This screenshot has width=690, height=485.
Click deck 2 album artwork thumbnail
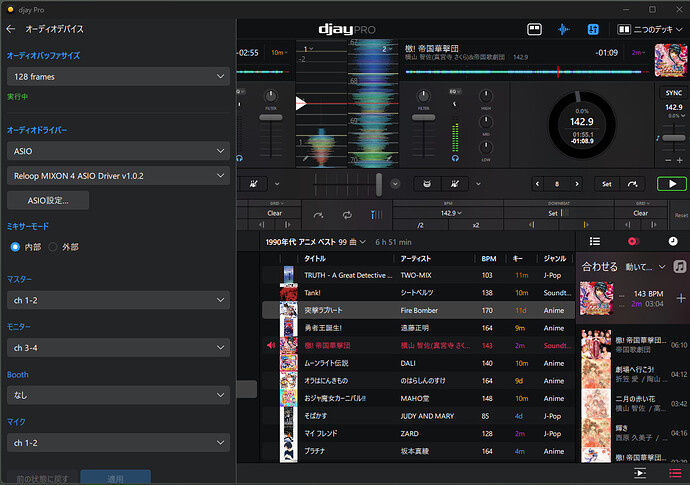coord(671,60)
